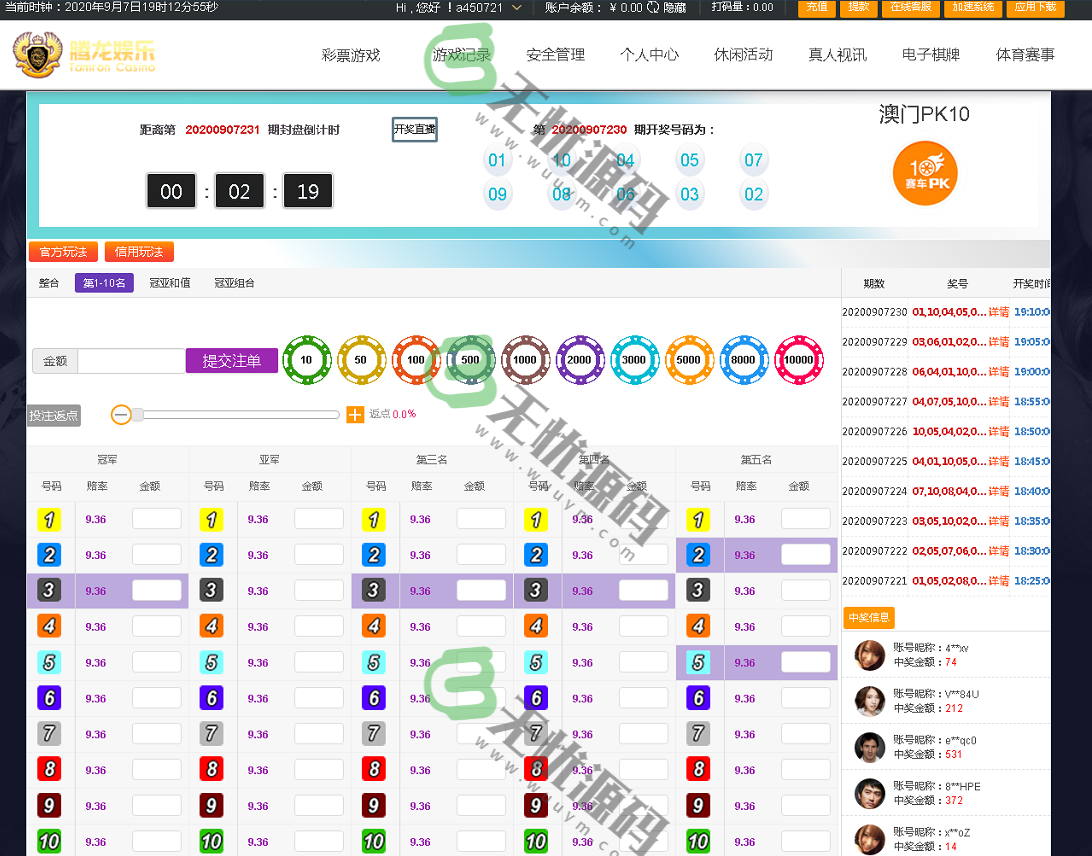Screen dimensions: 1092x856
Task: Click number ball 10 in 第五名 column
Action: click(x=698, y=841)
